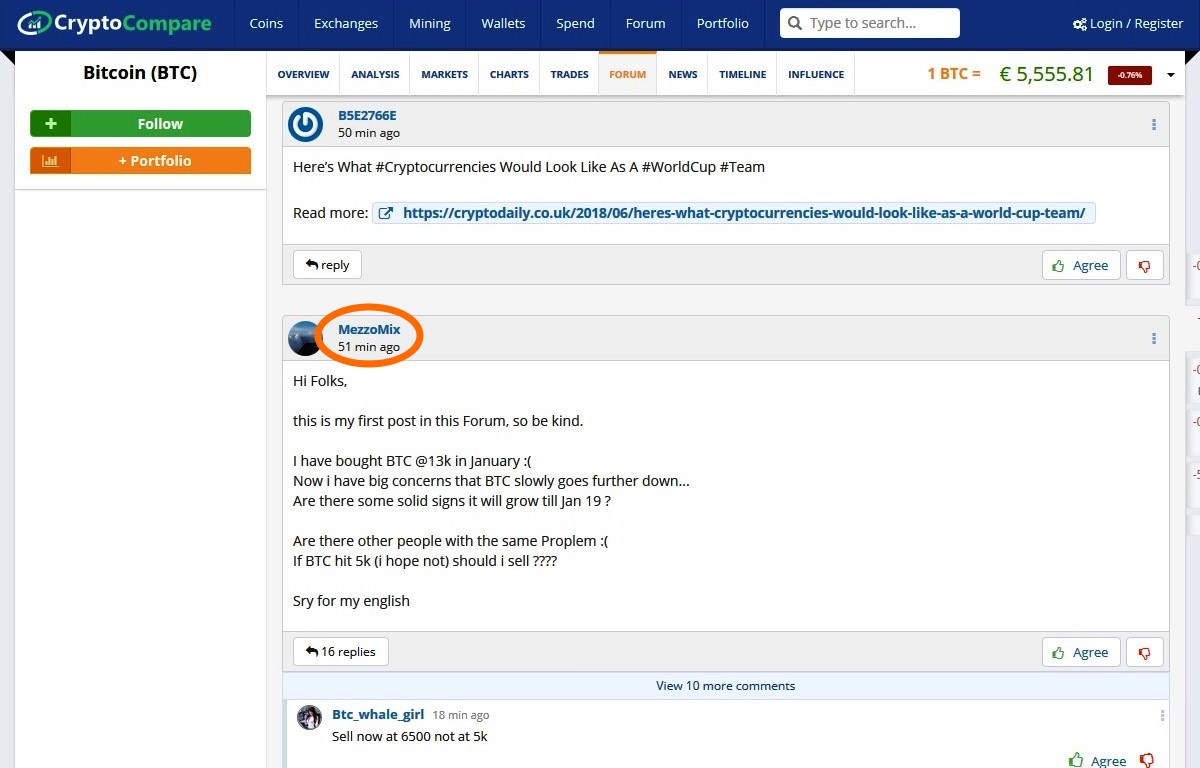Switch to the Overview tab
Image resolution: width=1200 pixels, height=768 pixels.
[x=303, y=74]
